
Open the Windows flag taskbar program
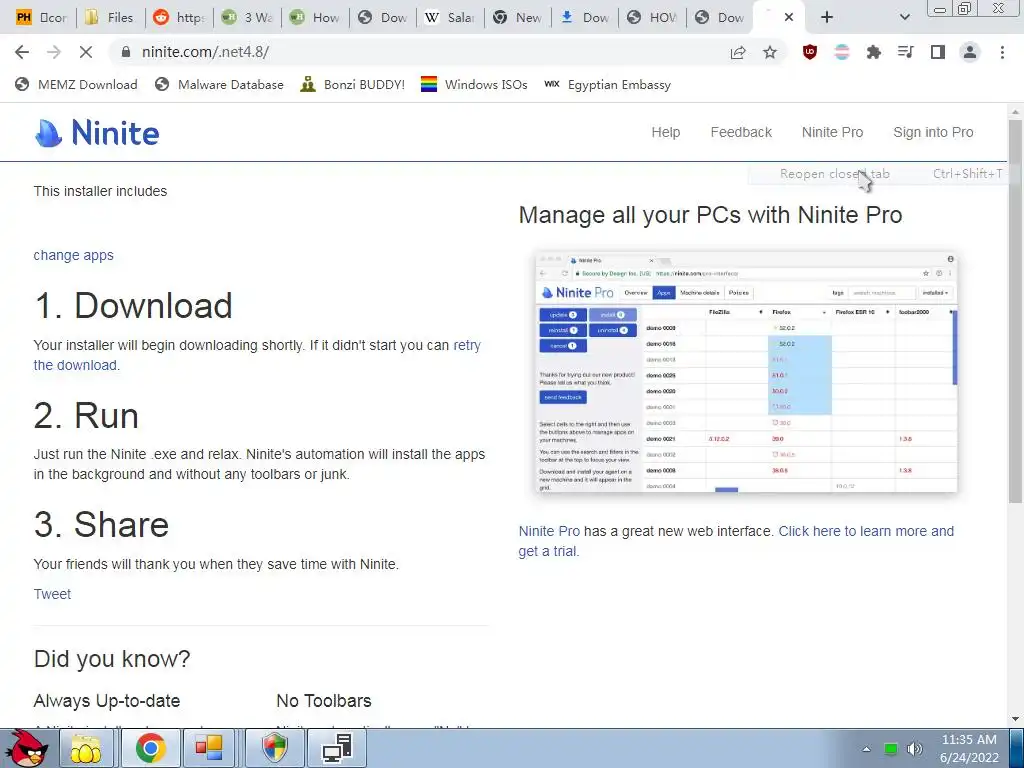coord(208,748)
